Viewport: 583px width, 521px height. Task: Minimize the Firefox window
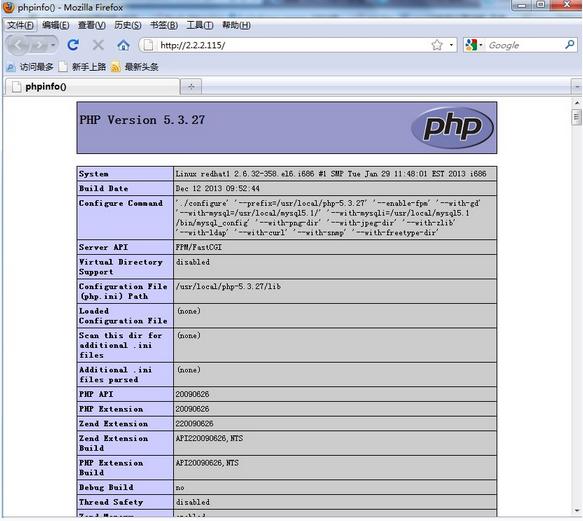click(521, 5)
